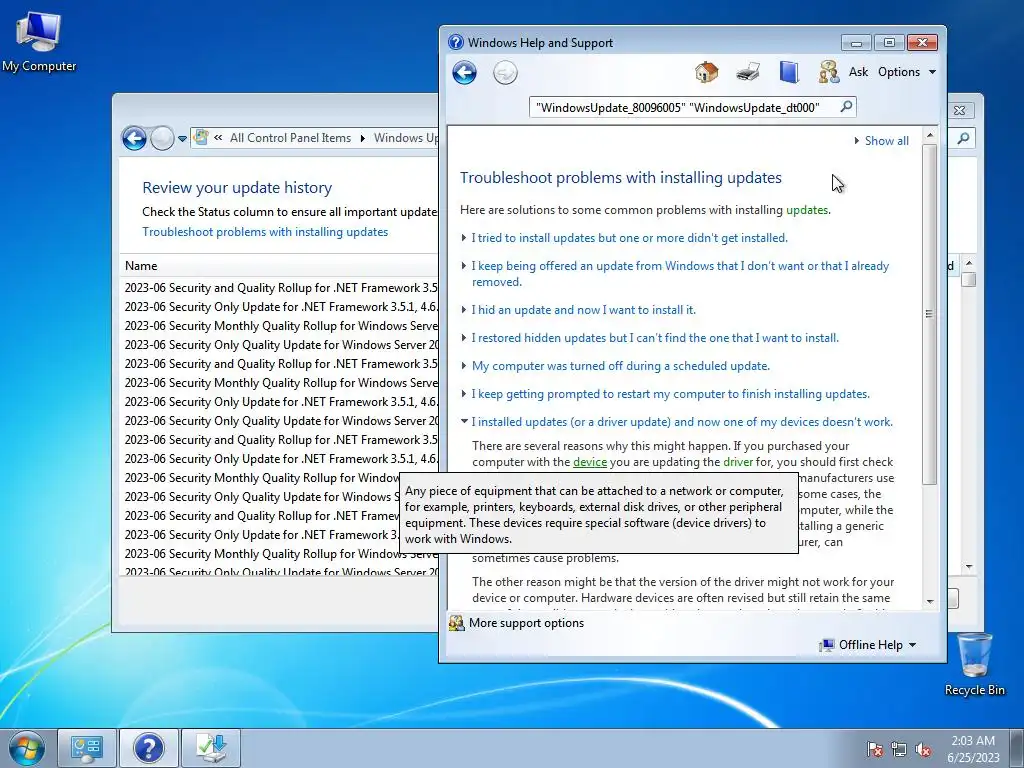The image size is (1024, 768).
Task: Expand 'I tried to install updates' topic
Action: tap(629, 238)
